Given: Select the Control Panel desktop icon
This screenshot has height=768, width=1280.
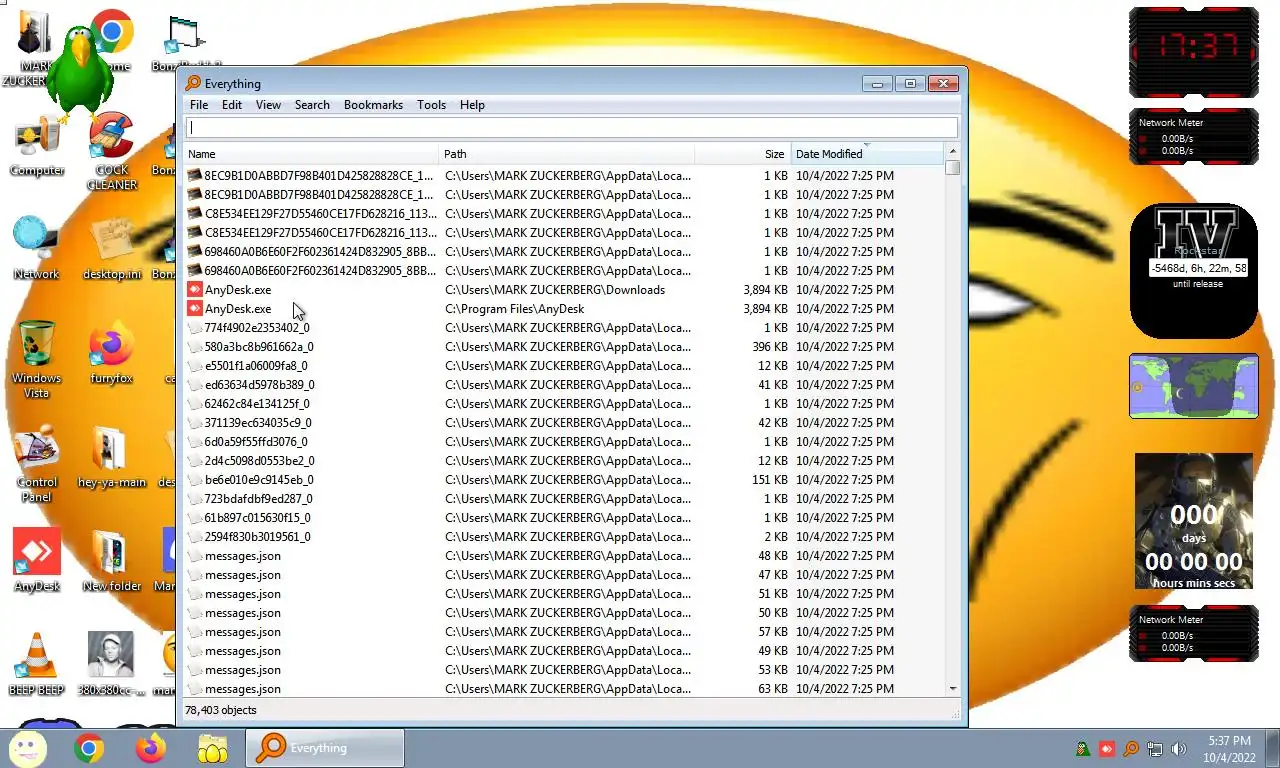Looking at the screenshot, I should tap(37, 465).
